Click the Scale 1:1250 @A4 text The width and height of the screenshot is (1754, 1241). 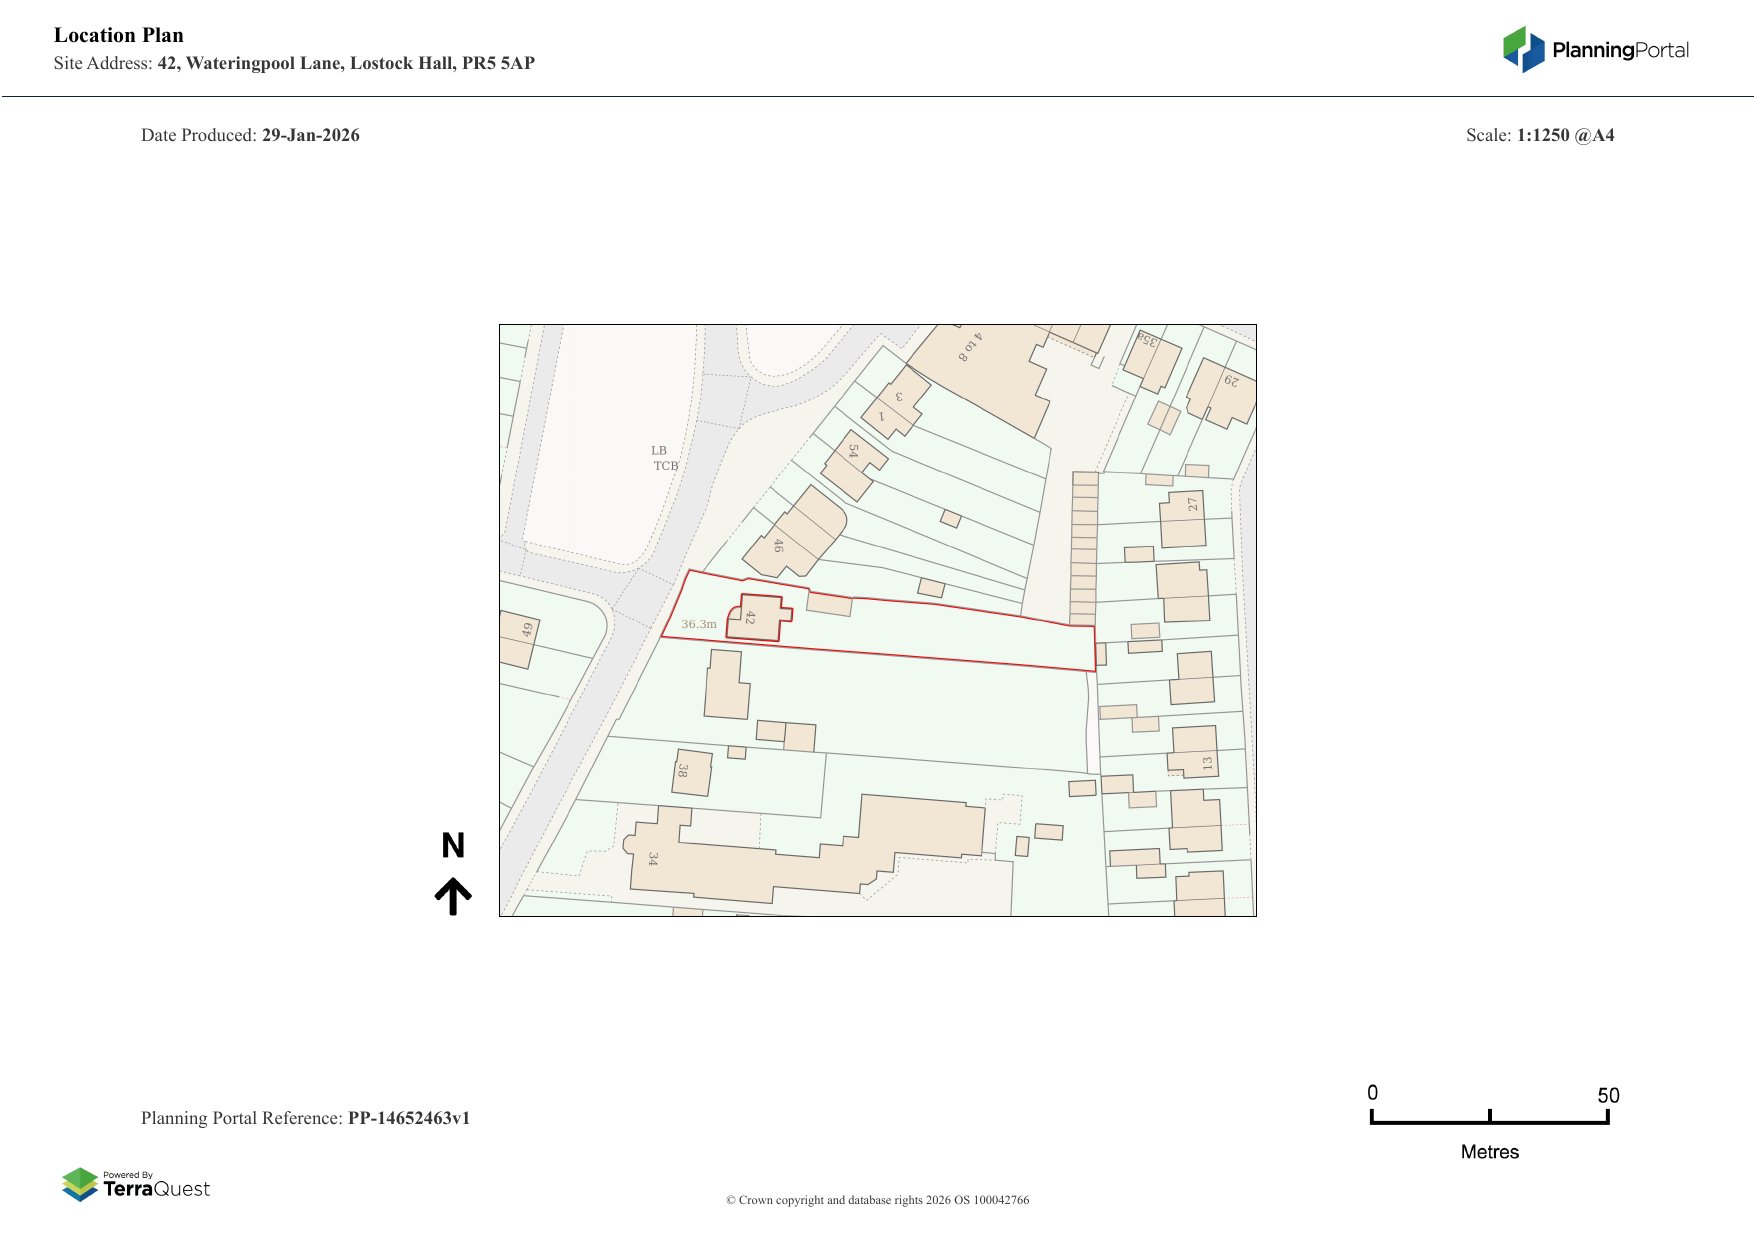[1539, 135]
